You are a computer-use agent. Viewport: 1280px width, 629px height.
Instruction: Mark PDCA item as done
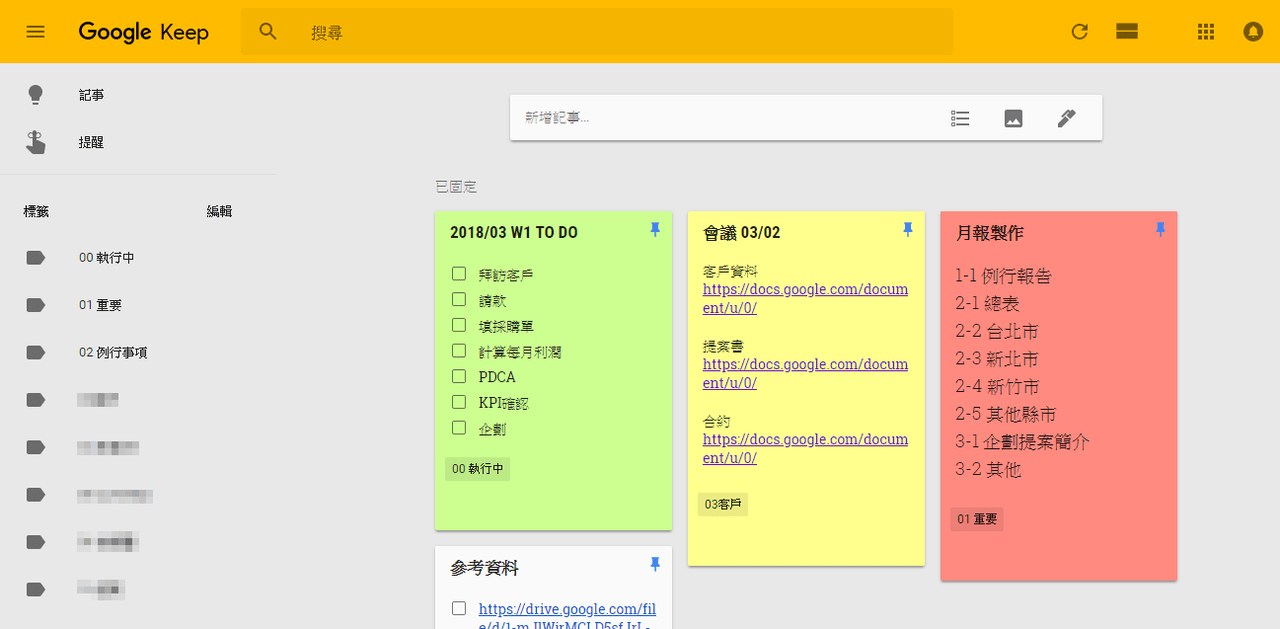click(x=459, y=376)
